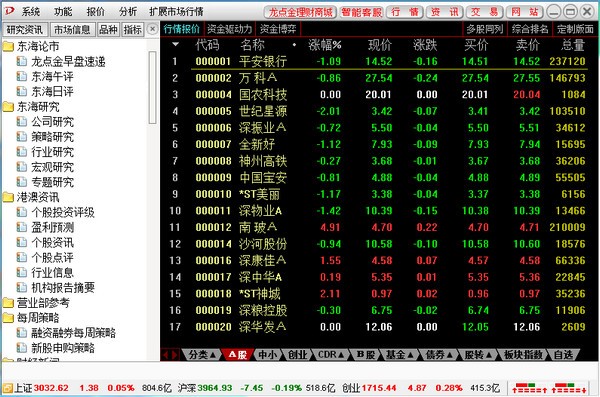Click the left sidebar vertical scrollbar
The width and height of the screenshot is (600, 397).
pos(152,87)
